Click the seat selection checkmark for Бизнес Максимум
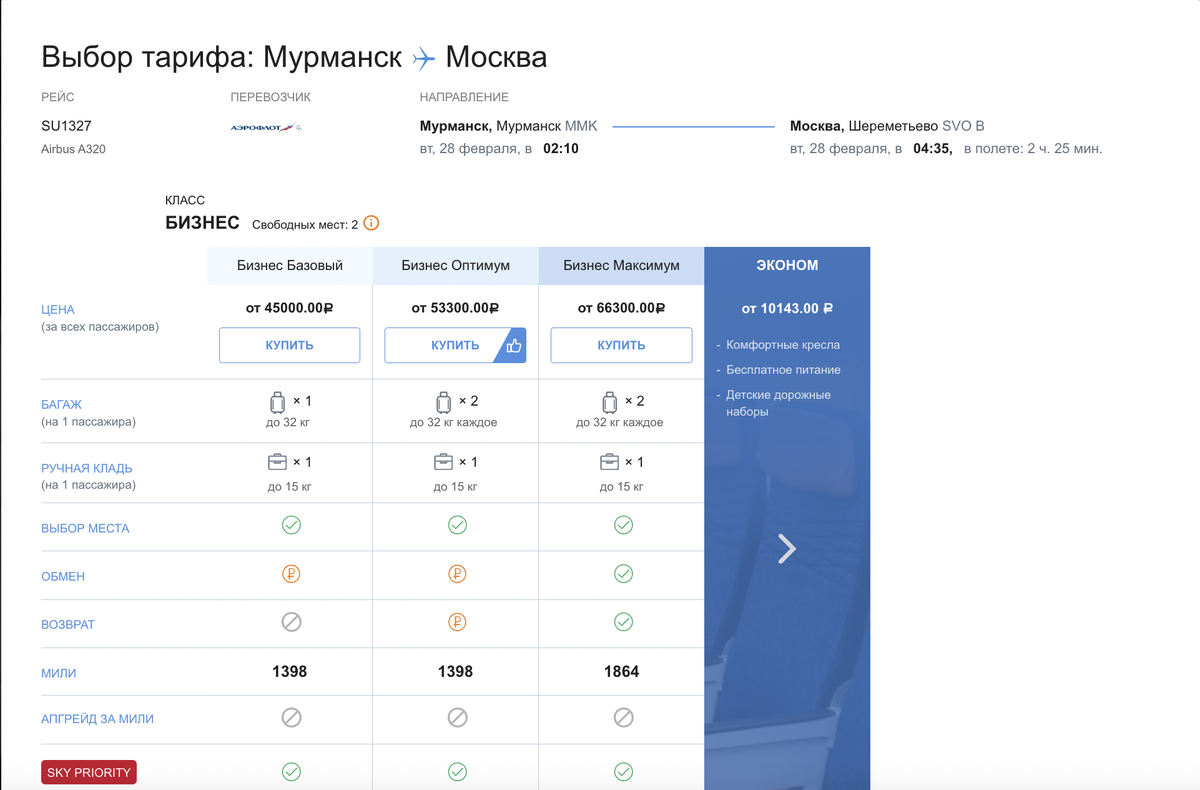The height and width of the screenshot is (790, 1200). pyautogui.click(x=623, y=525)
